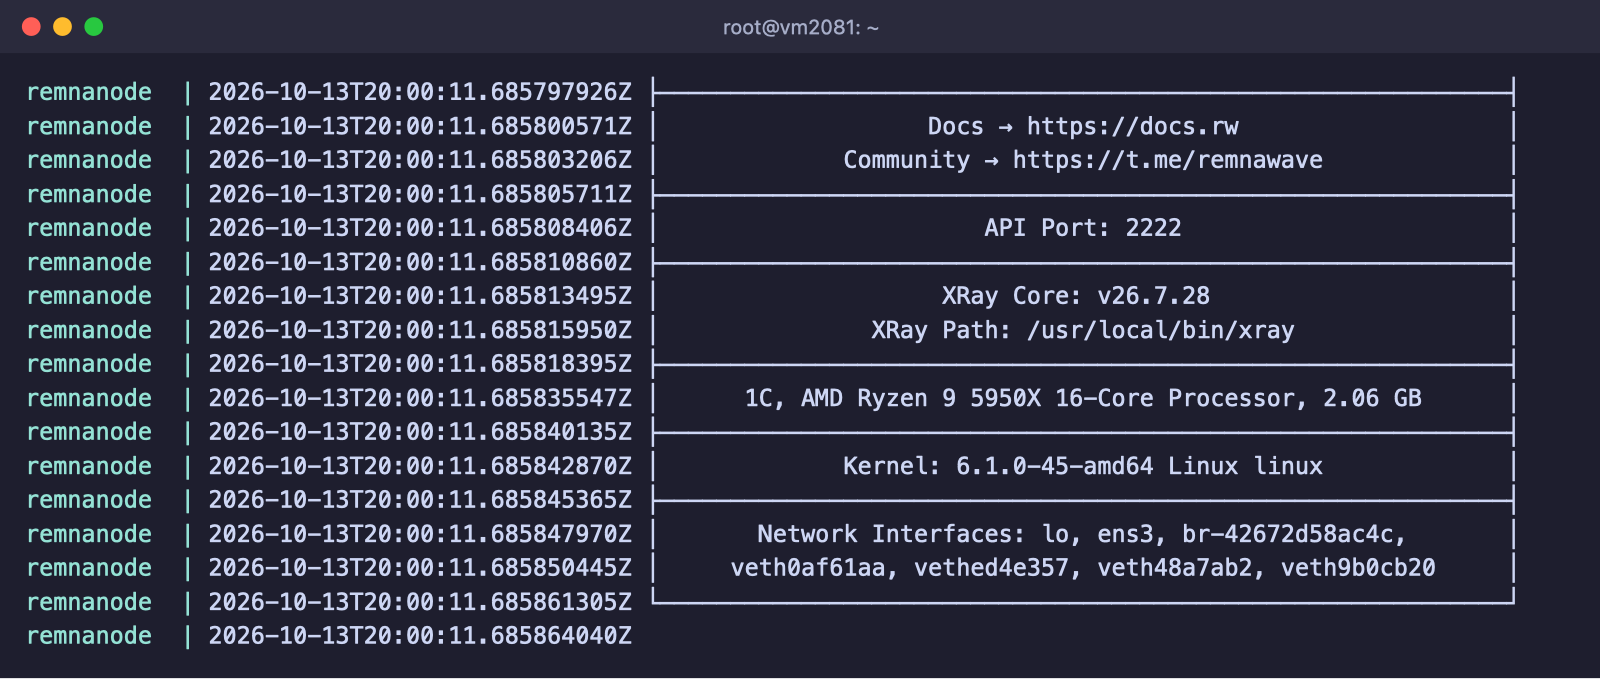Click timestamp ending 685840135Z
The width and height of the screenshot is (1600, 679).
(420, 432)
